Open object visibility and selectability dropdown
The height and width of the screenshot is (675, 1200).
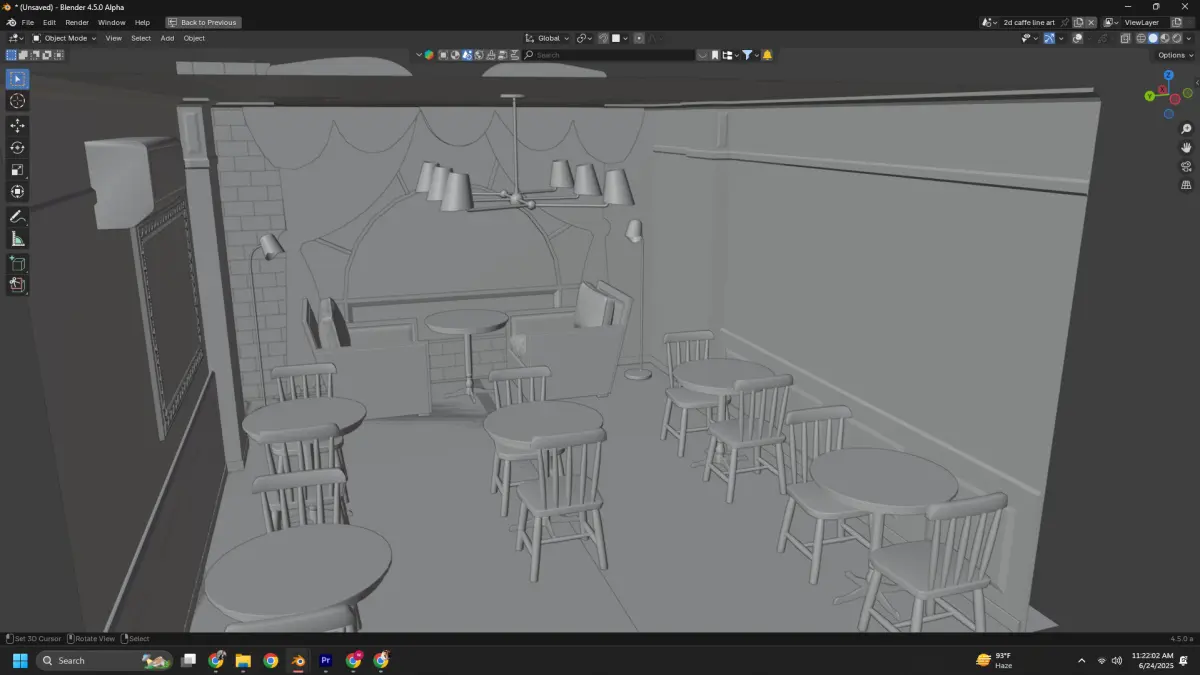1030,38
